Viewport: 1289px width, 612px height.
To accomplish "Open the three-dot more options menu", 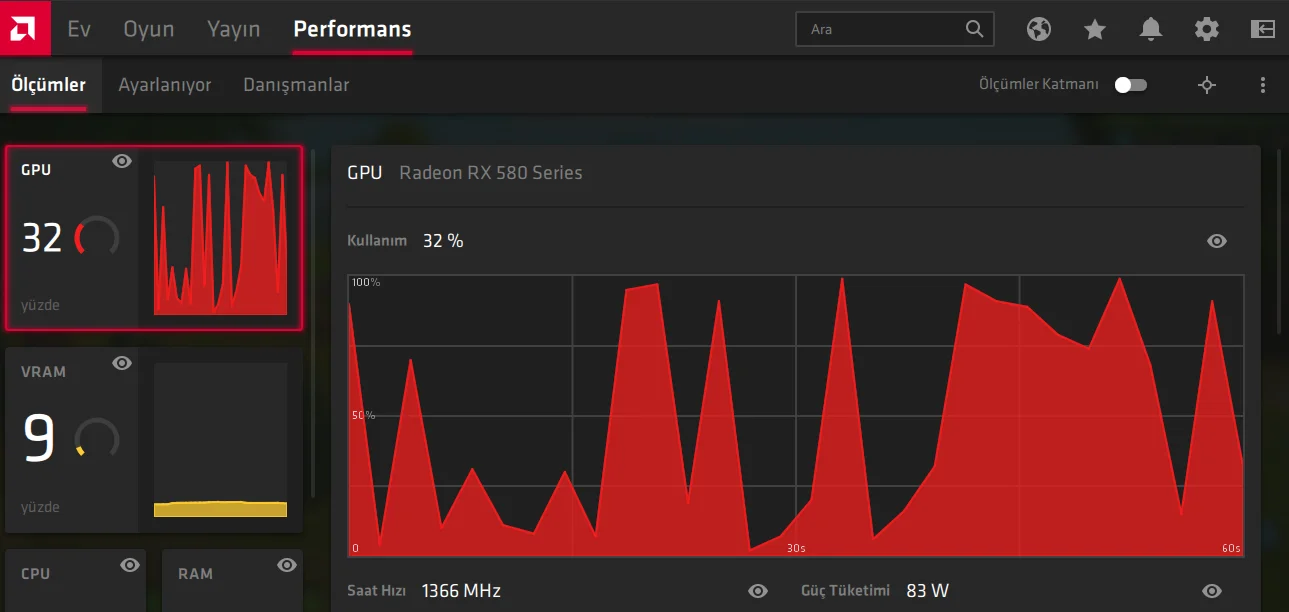I will click(x=1263, y=85).
